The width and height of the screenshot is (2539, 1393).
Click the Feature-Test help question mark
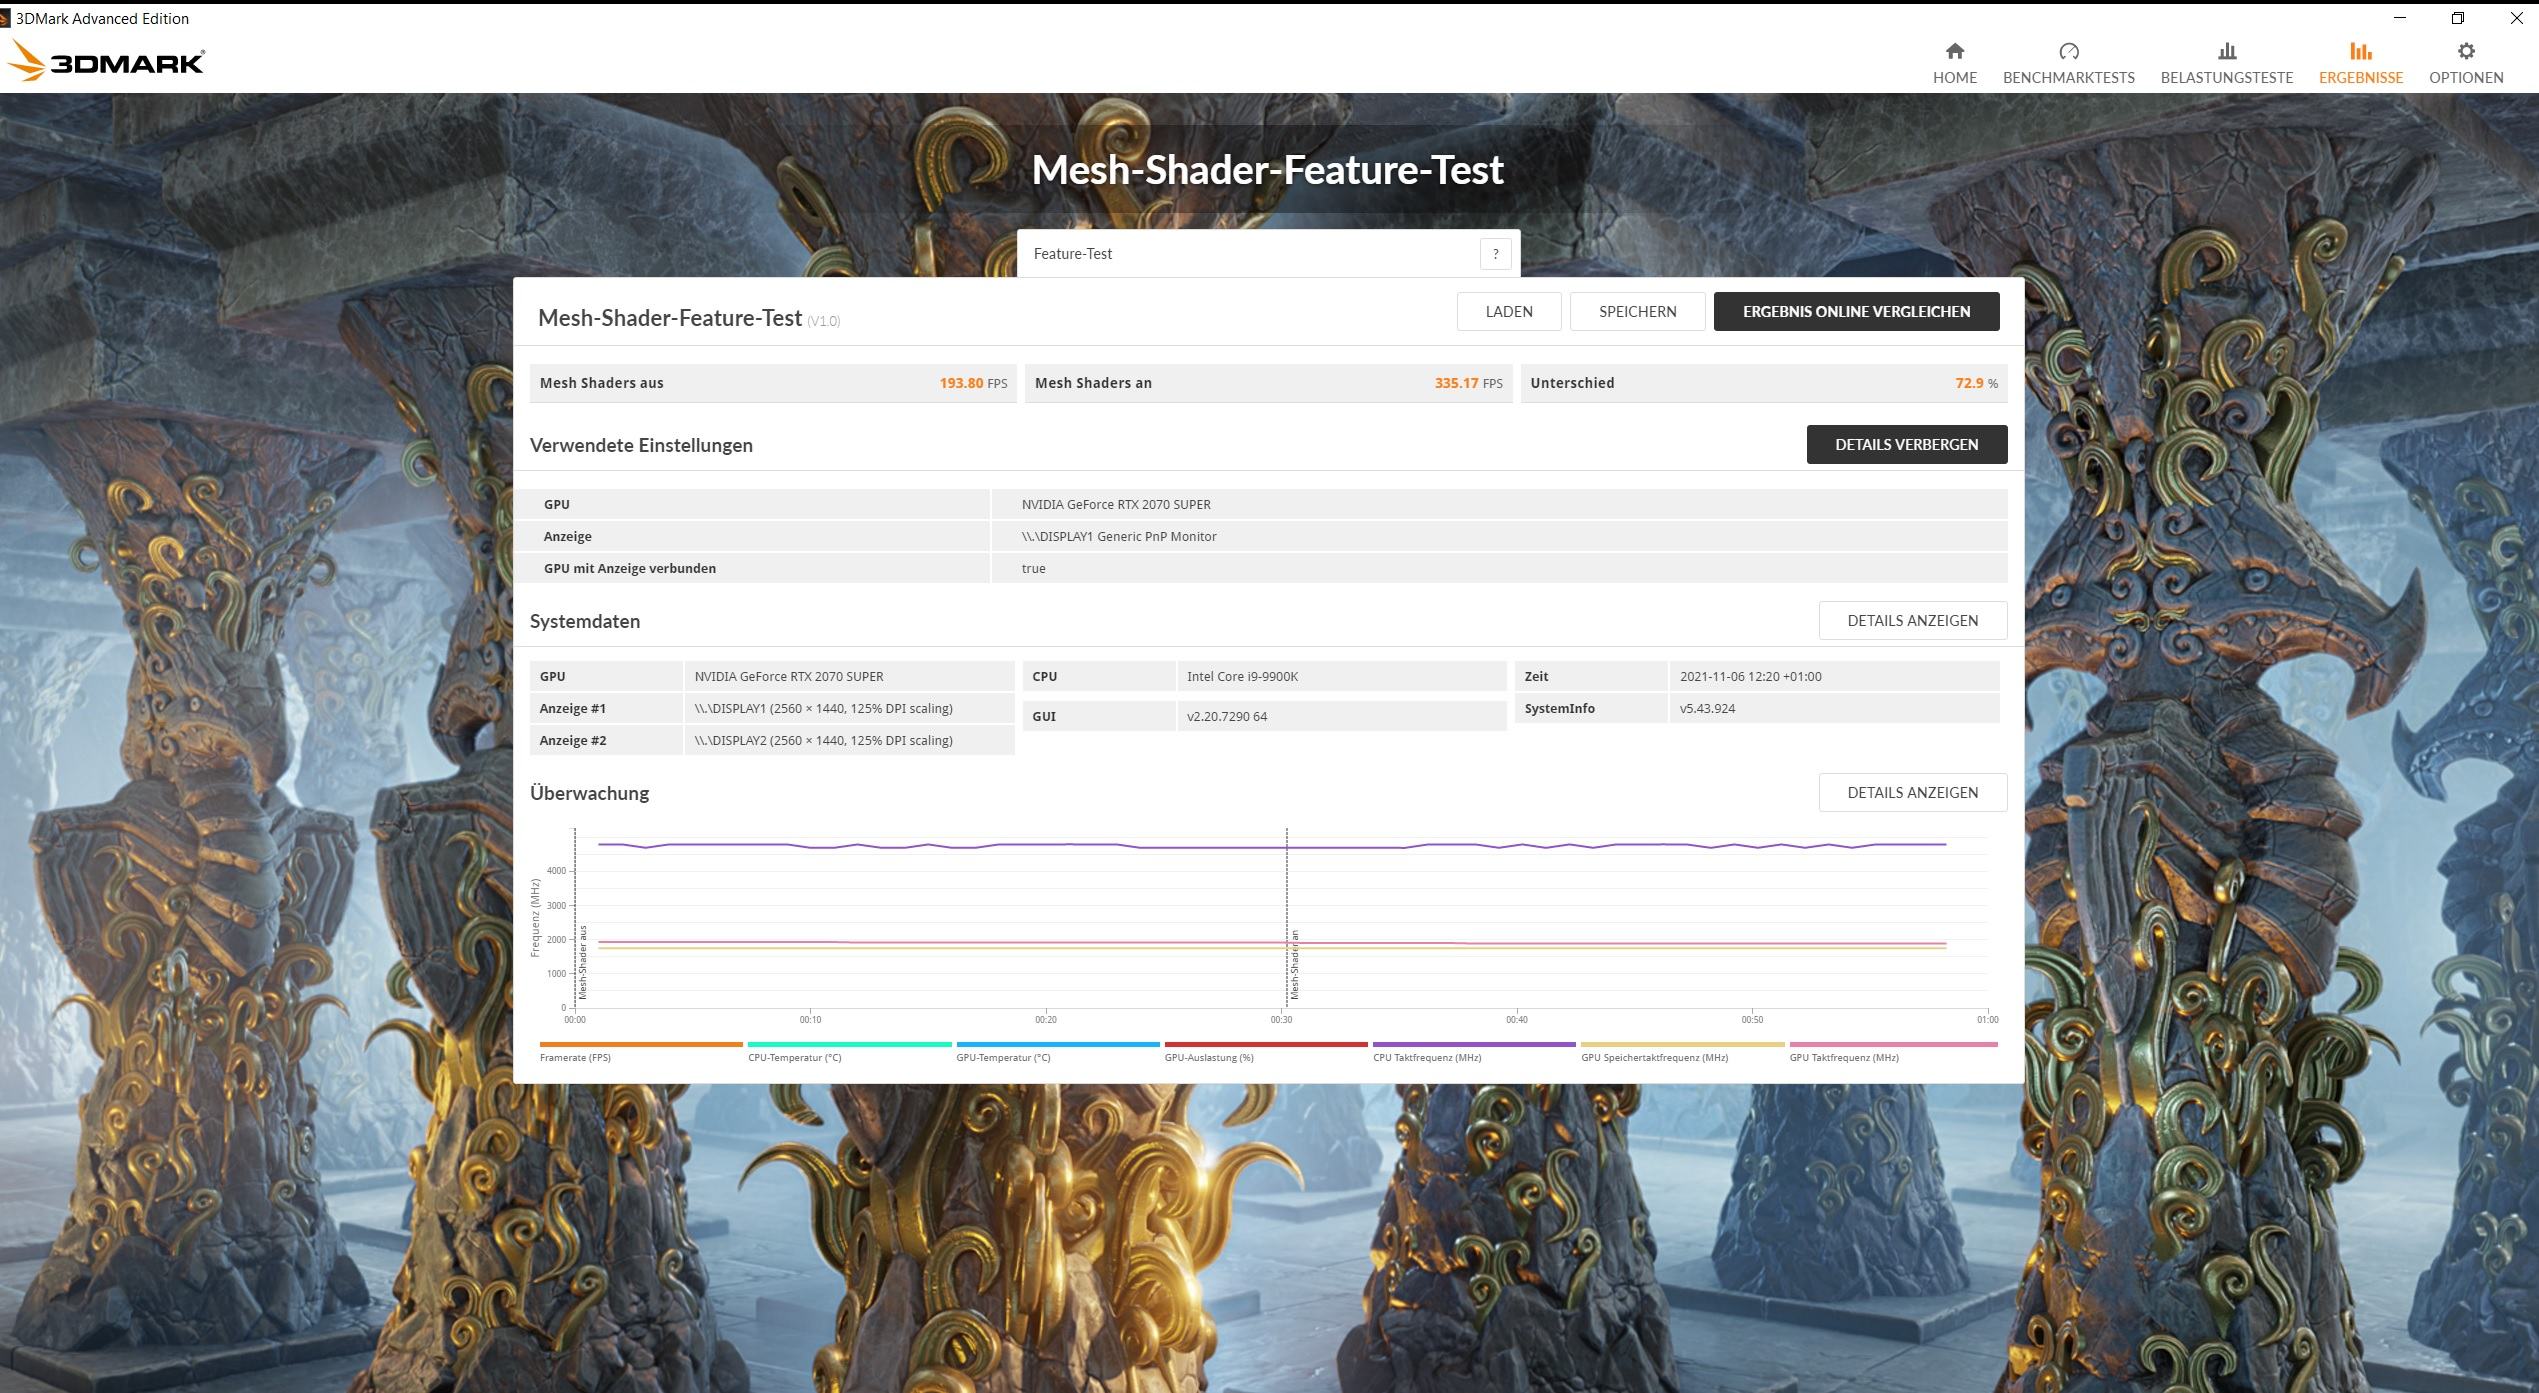click(1495, 254)
